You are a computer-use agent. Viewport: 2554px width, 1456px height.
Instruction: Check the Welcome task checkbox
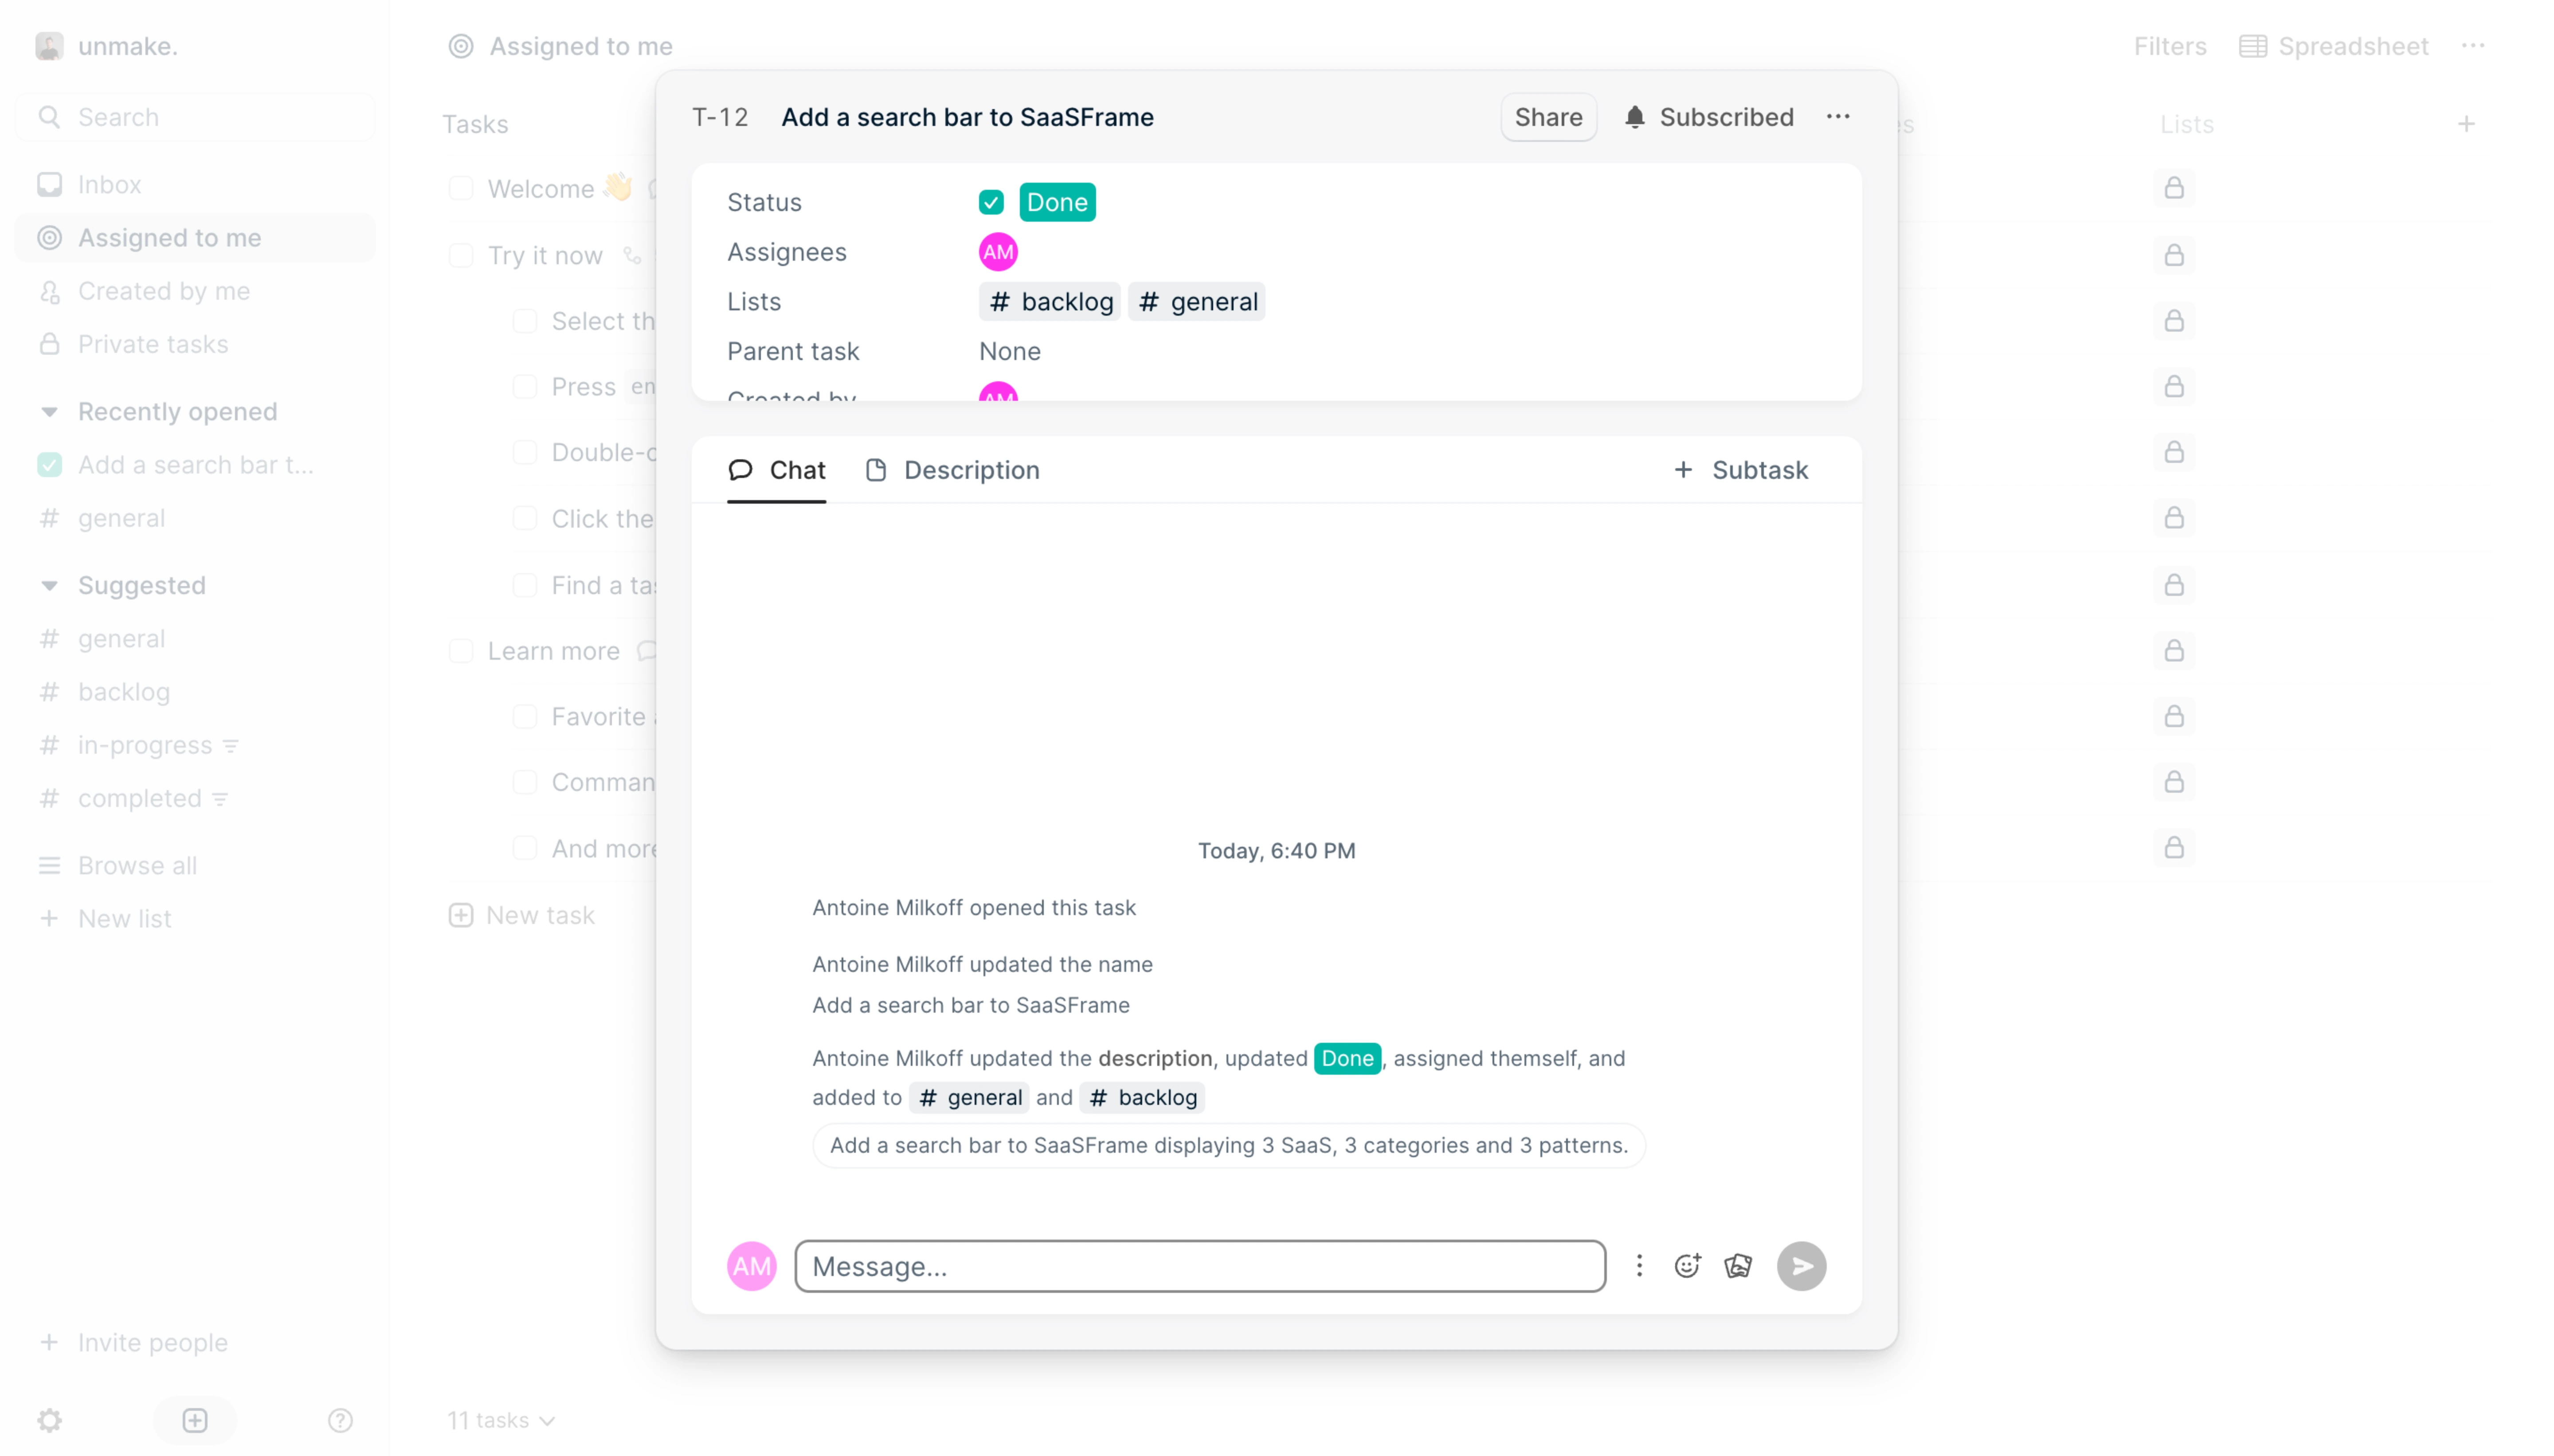click(x=461, y=189)
